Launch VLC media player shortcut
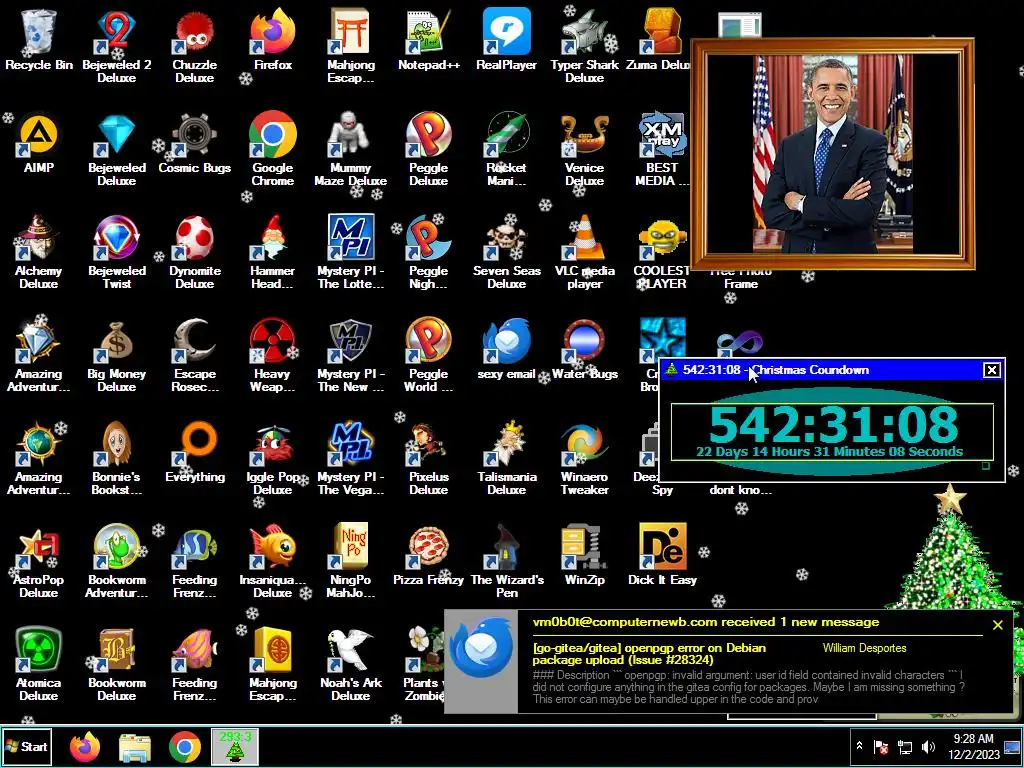 (x=584, y=252)
